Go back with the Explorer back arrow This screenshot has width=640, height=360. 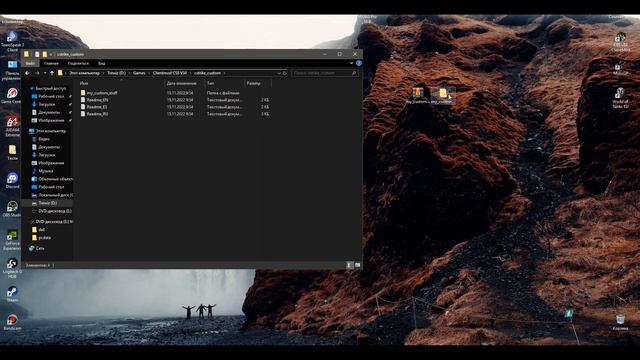tap(27, 73)
